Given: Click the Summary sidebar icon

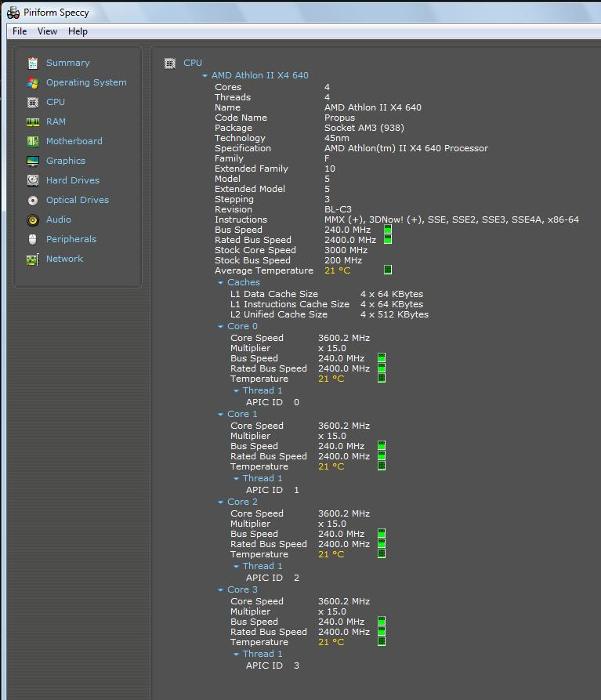Looking at the screenshot, I should (x=33, y=63).
